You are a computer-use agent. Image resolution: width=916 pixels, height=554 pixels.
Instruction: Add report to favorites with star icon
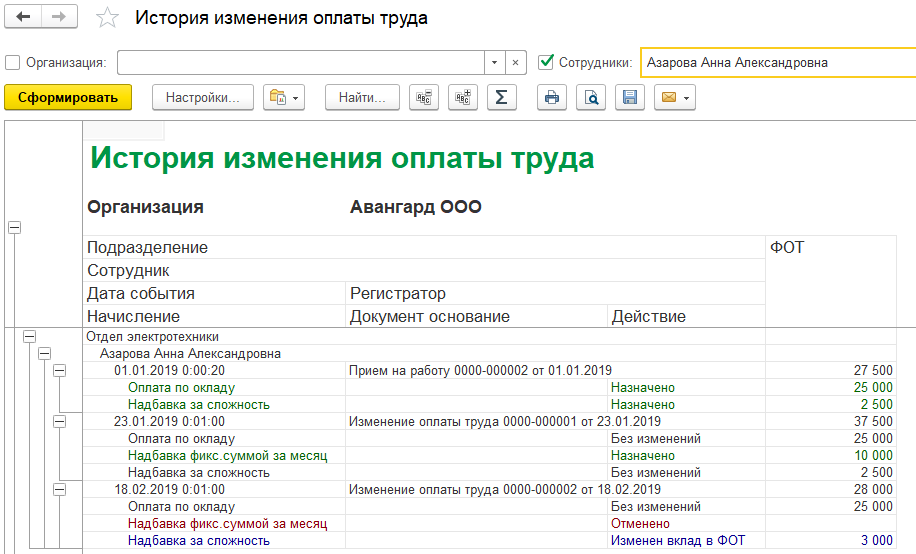pos(107,19)
